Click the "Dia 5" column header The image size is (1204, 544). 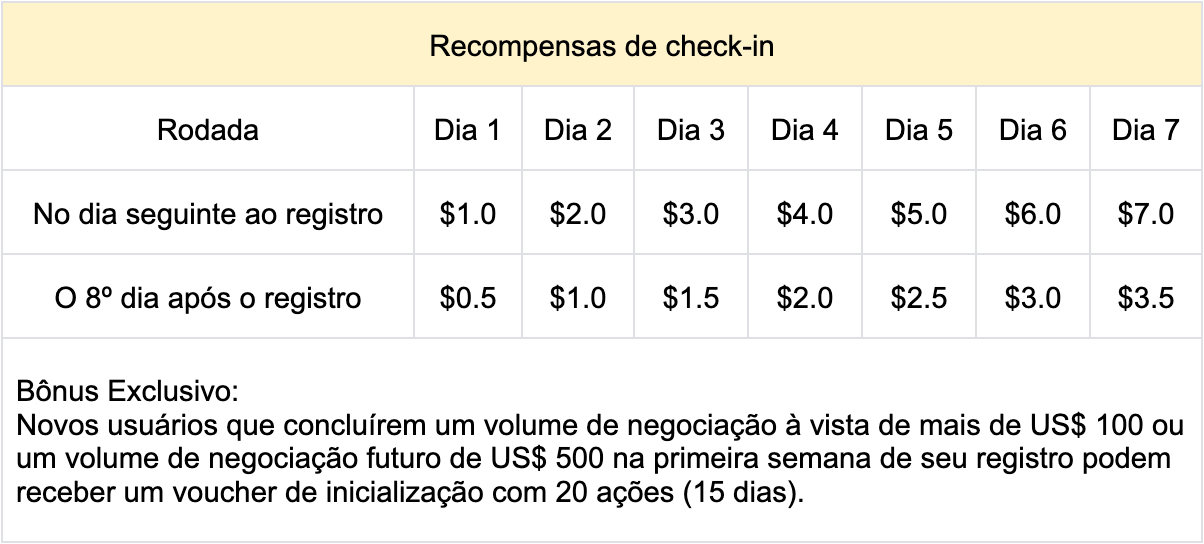[919, 130]
